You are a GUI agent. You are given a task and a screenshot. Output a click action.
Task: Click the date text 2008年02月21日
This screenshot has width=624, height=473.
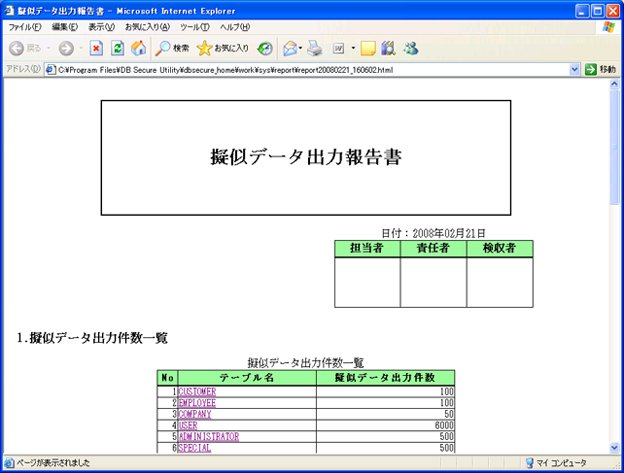[x=449, y=233]
